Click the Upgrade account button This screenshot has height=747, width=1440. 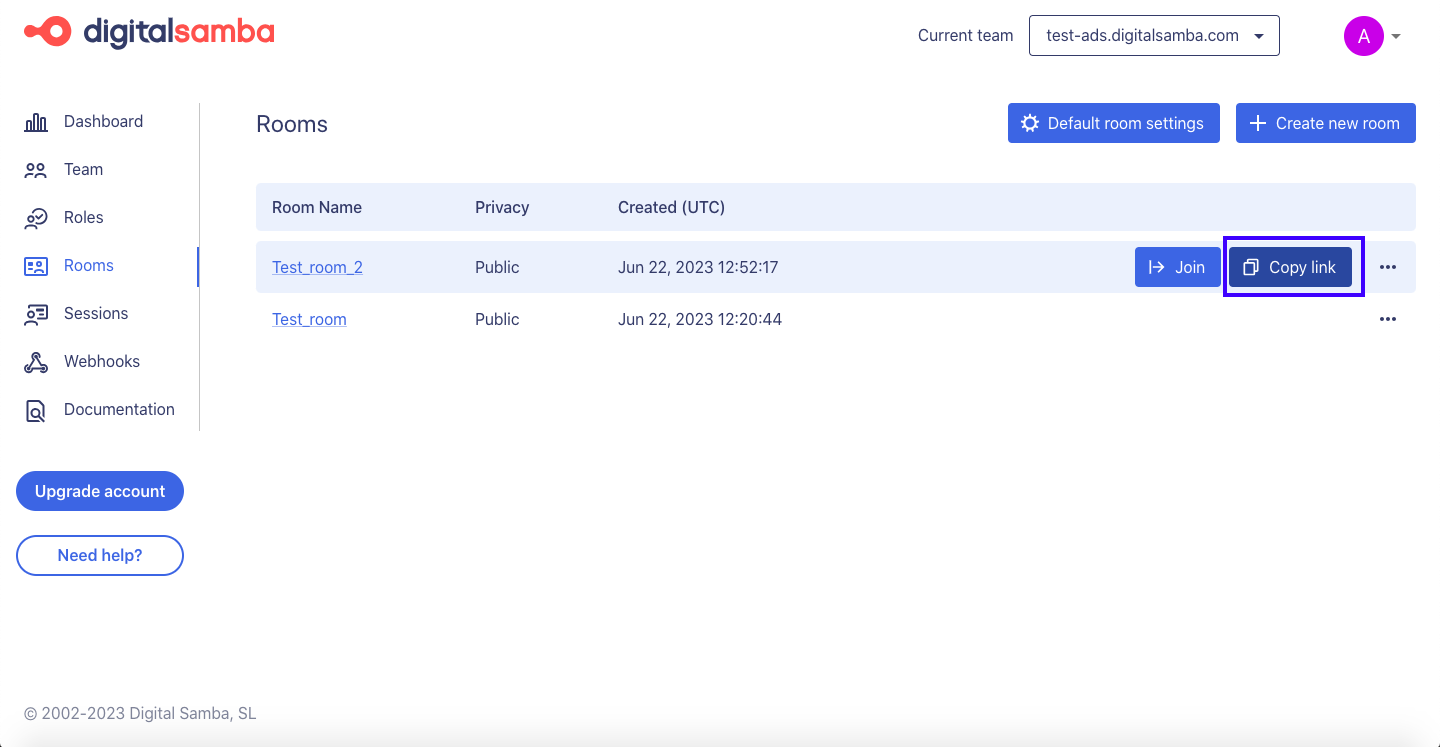point(100,491)
